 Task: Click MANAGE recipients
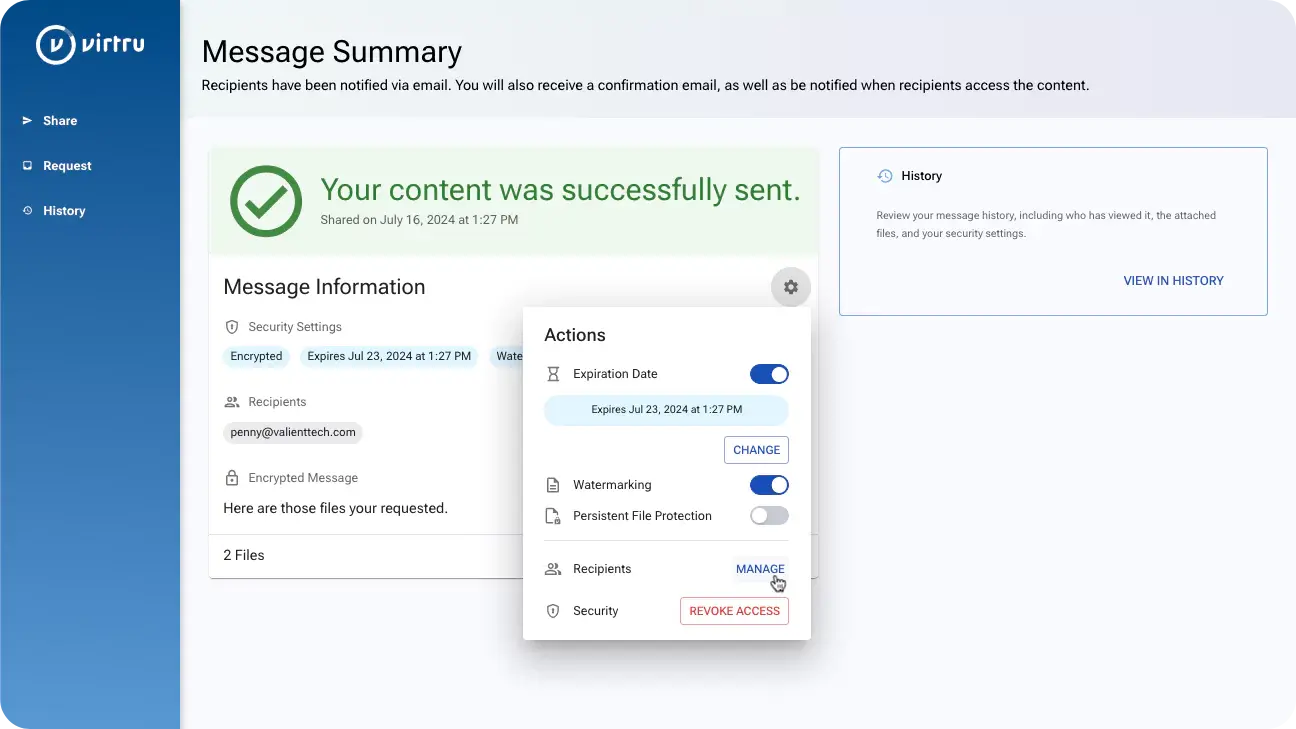tap(760, 569)
